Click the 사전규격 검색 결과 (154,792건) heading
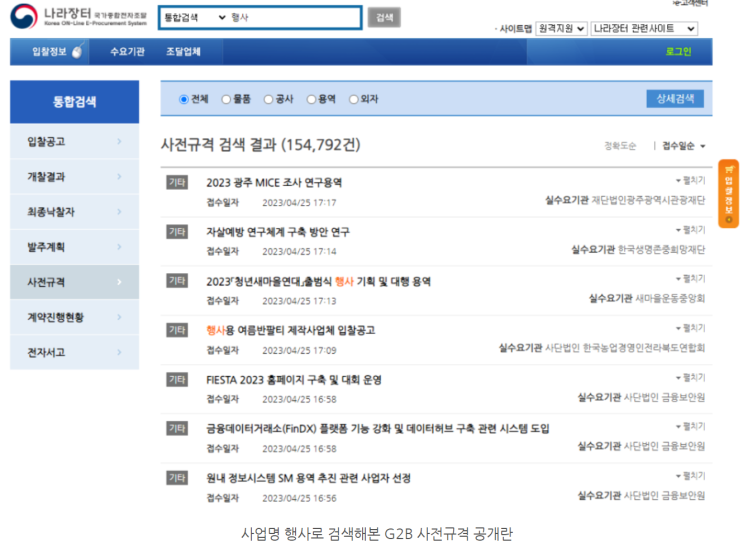743x548 pixels. pyautogui.click(x=261, y=144)
